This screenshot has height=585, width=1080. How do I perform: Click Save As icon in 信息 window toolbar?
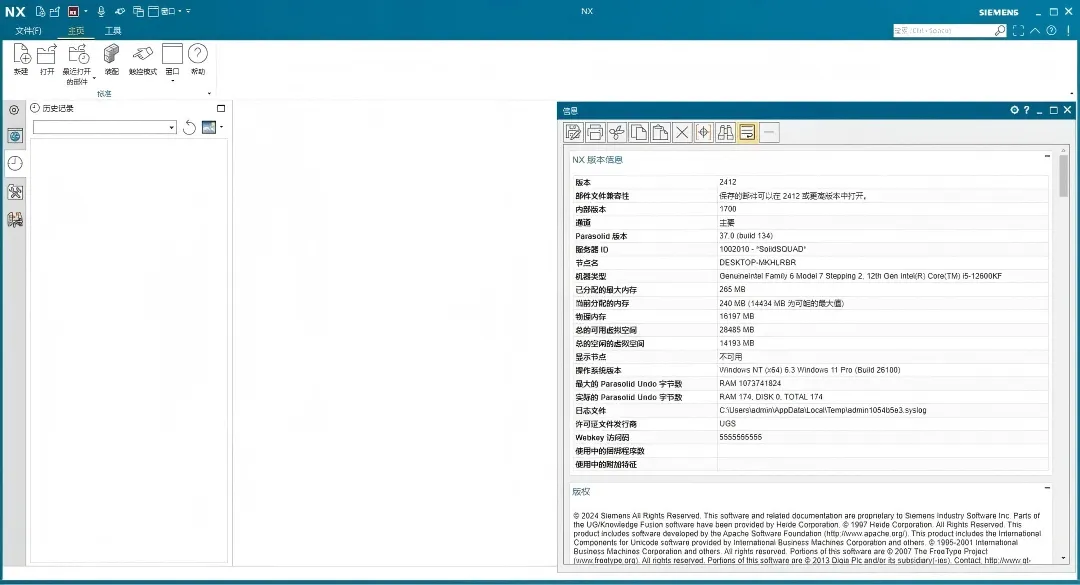point(573,132)
